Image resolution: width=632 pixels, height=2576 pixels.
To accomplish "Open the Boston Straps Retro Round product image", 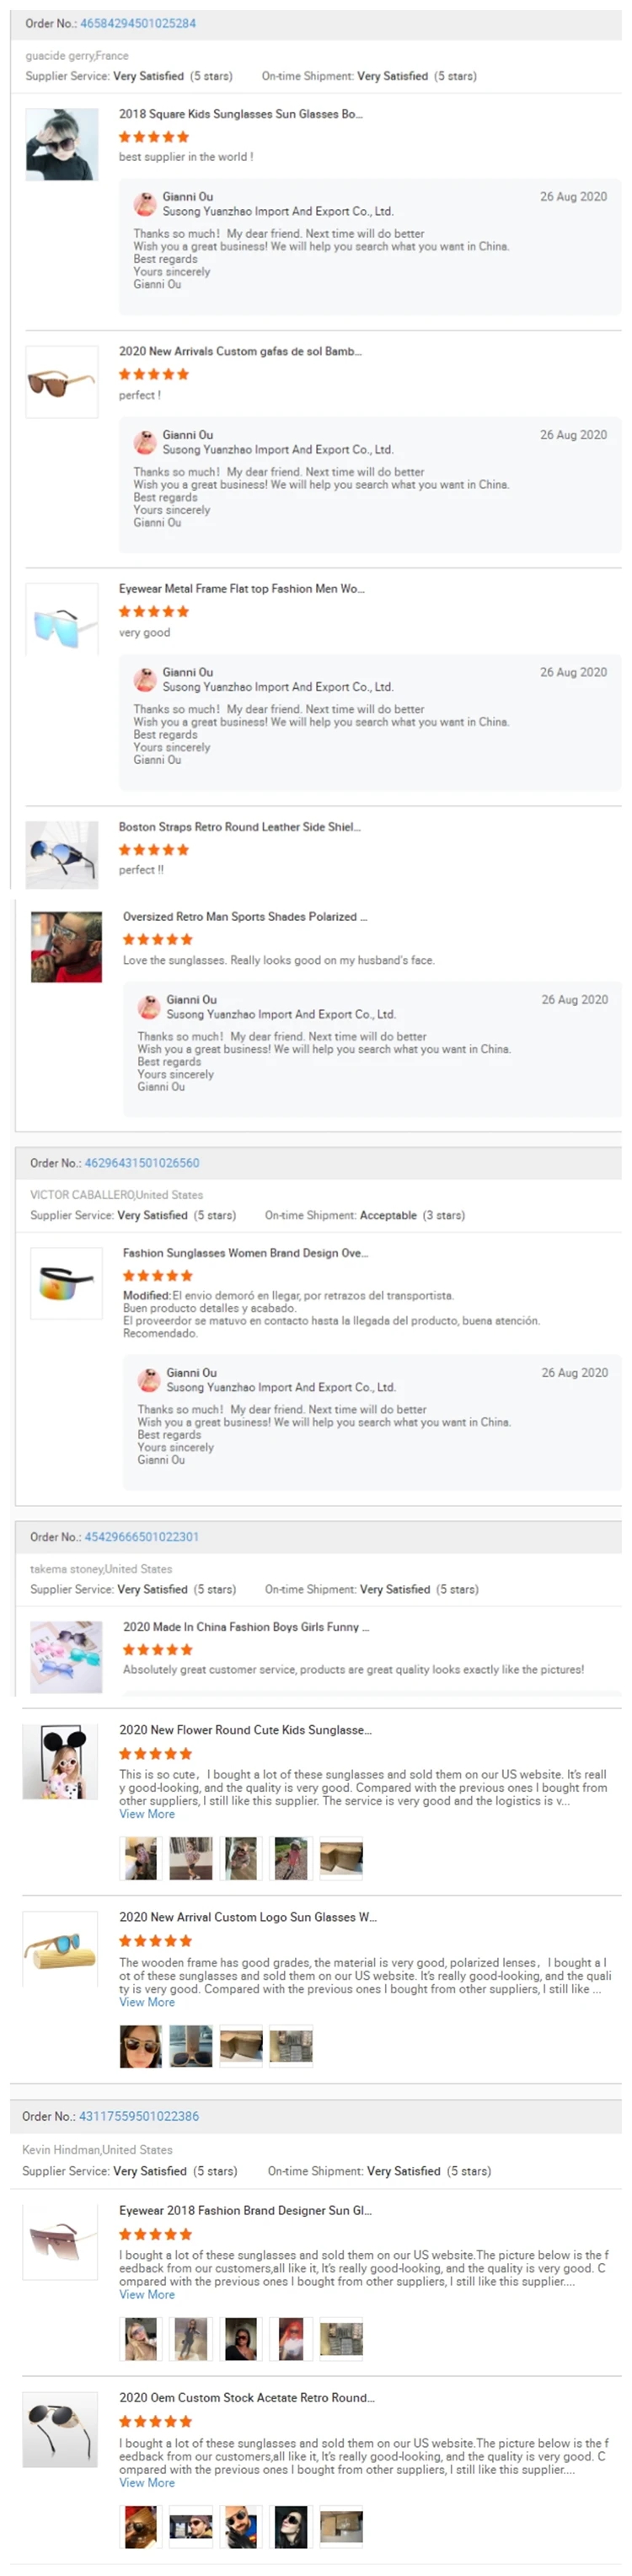I will (x=62, y=855).
